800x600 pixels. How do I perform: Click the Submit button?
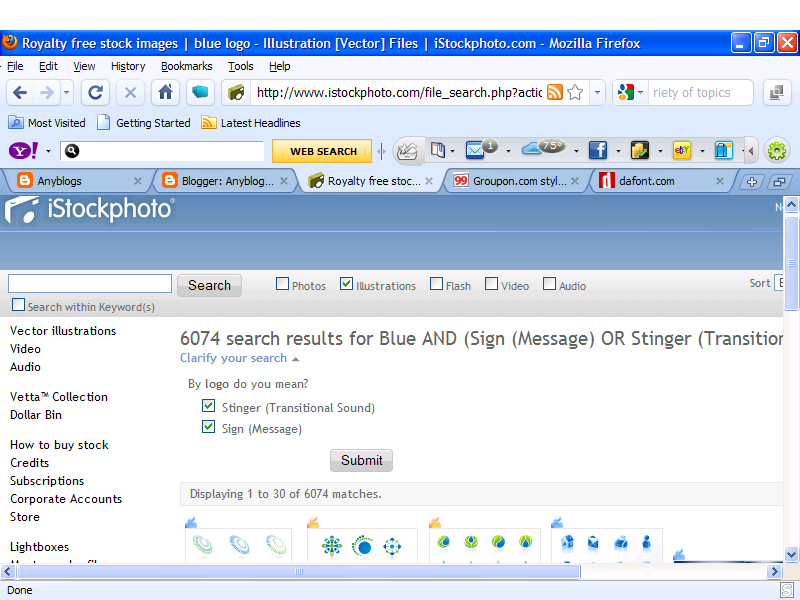pyautogui.click(x=361, y=460)
